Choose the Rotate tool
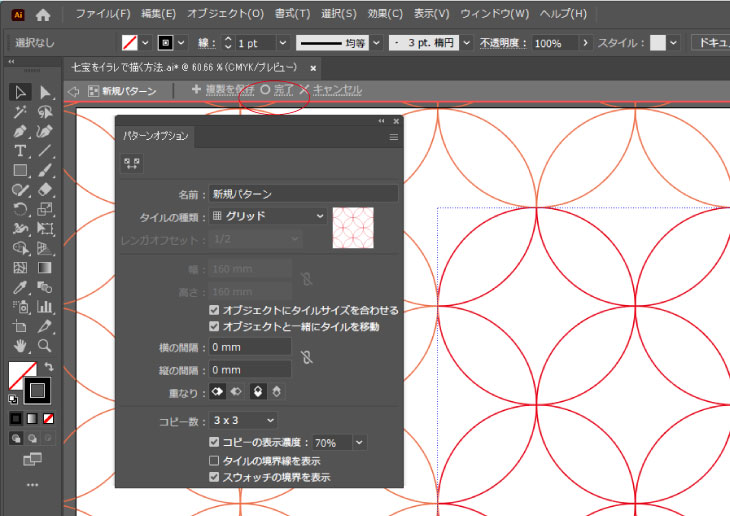Viewport: 730px width, 516px height. point(20,209)
